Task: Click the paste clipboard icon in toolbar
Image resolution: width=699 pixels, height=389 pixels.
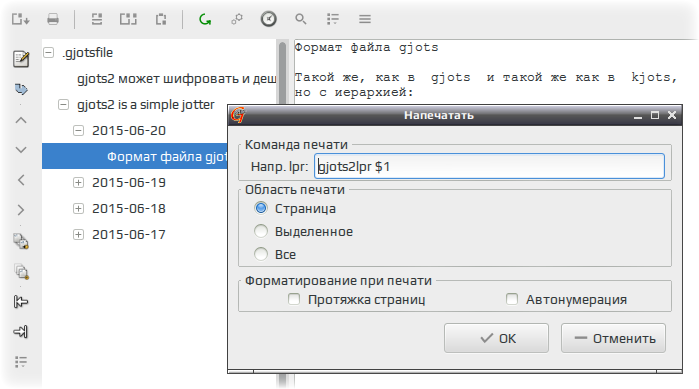Action: (x=161, y=19)
